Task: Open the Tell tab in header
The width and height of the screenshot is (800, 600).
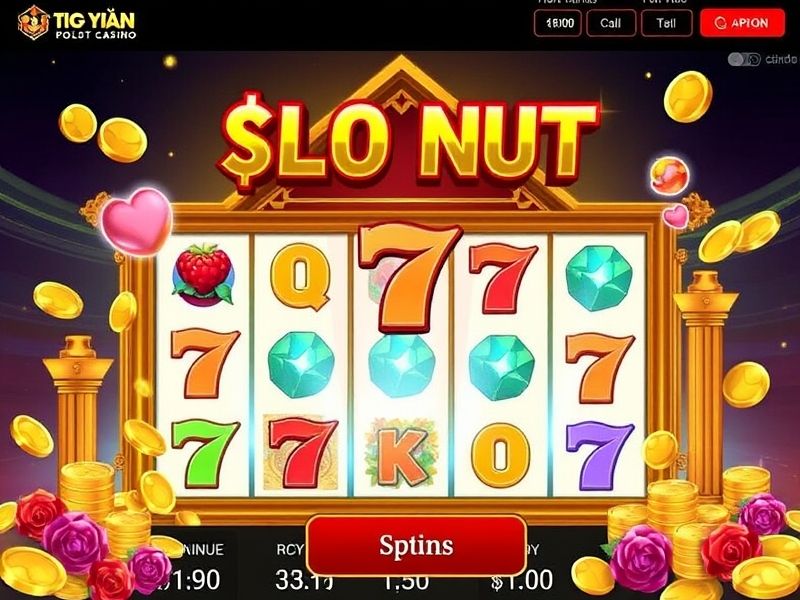Action: (666, 23)
